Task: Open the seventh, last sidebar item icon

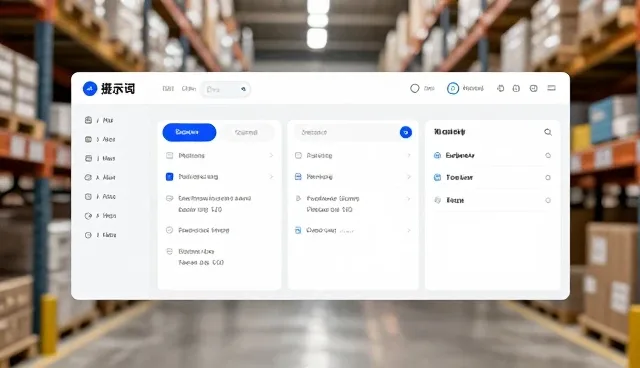Action: click(x=88, y=235)
